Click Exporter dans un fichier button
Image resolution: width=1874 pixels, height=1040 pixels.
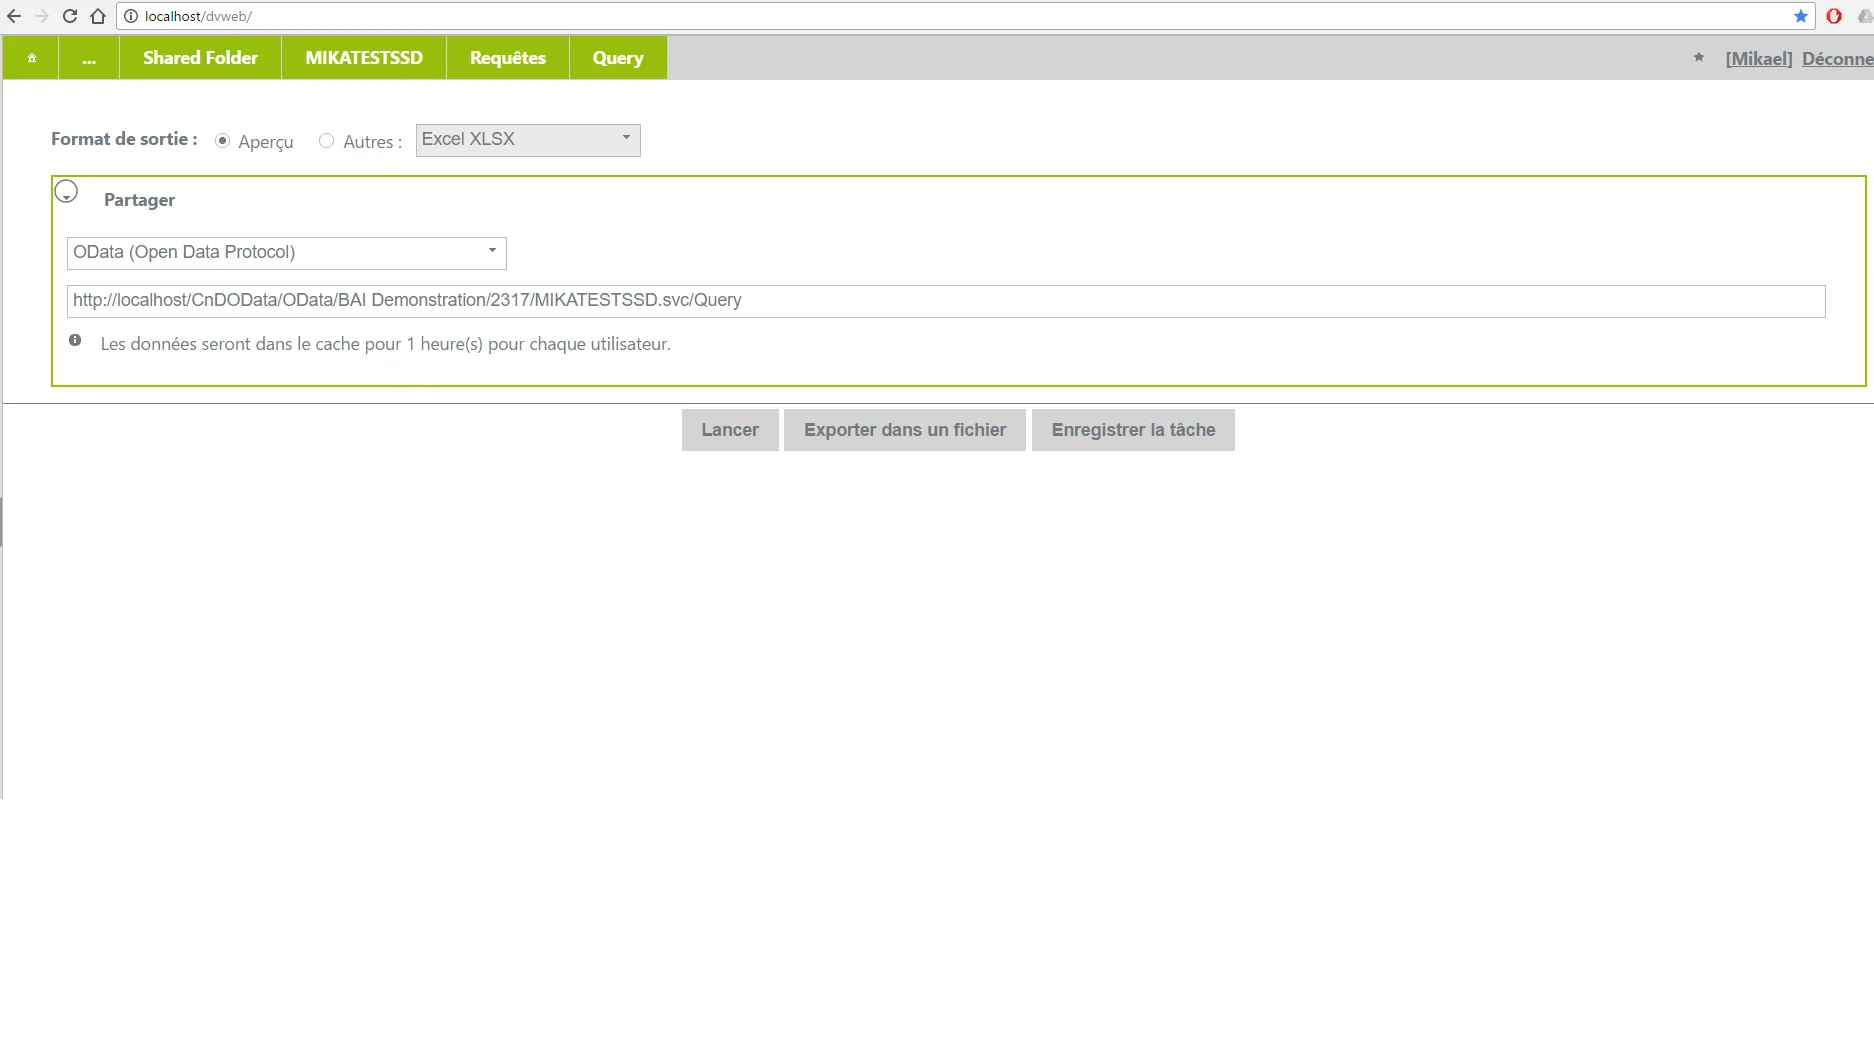pos(905,430)
